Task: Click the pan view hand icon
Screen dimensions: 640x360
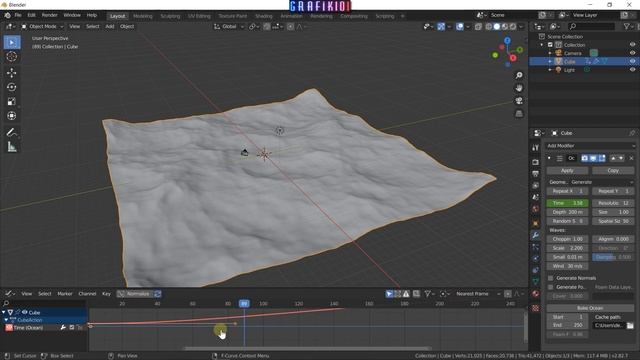Action: [x=519, y=88]
